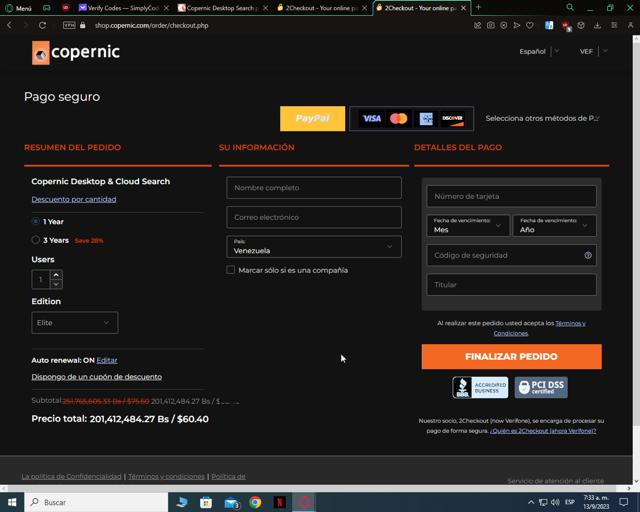Choose PayPal as payment method
The width and height of the screenshot is (640, 512).
pyautogui.click(x=312, y=118)
